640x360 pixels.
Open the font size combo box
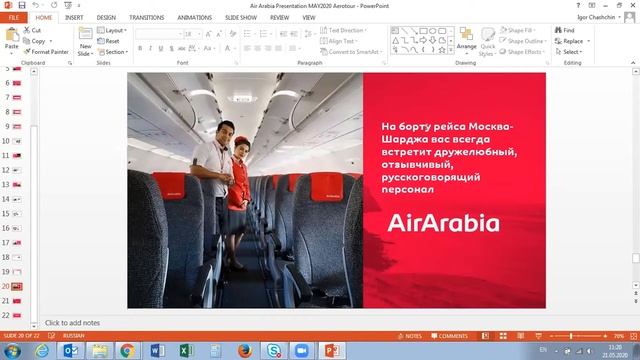click(x=192, y=34)
